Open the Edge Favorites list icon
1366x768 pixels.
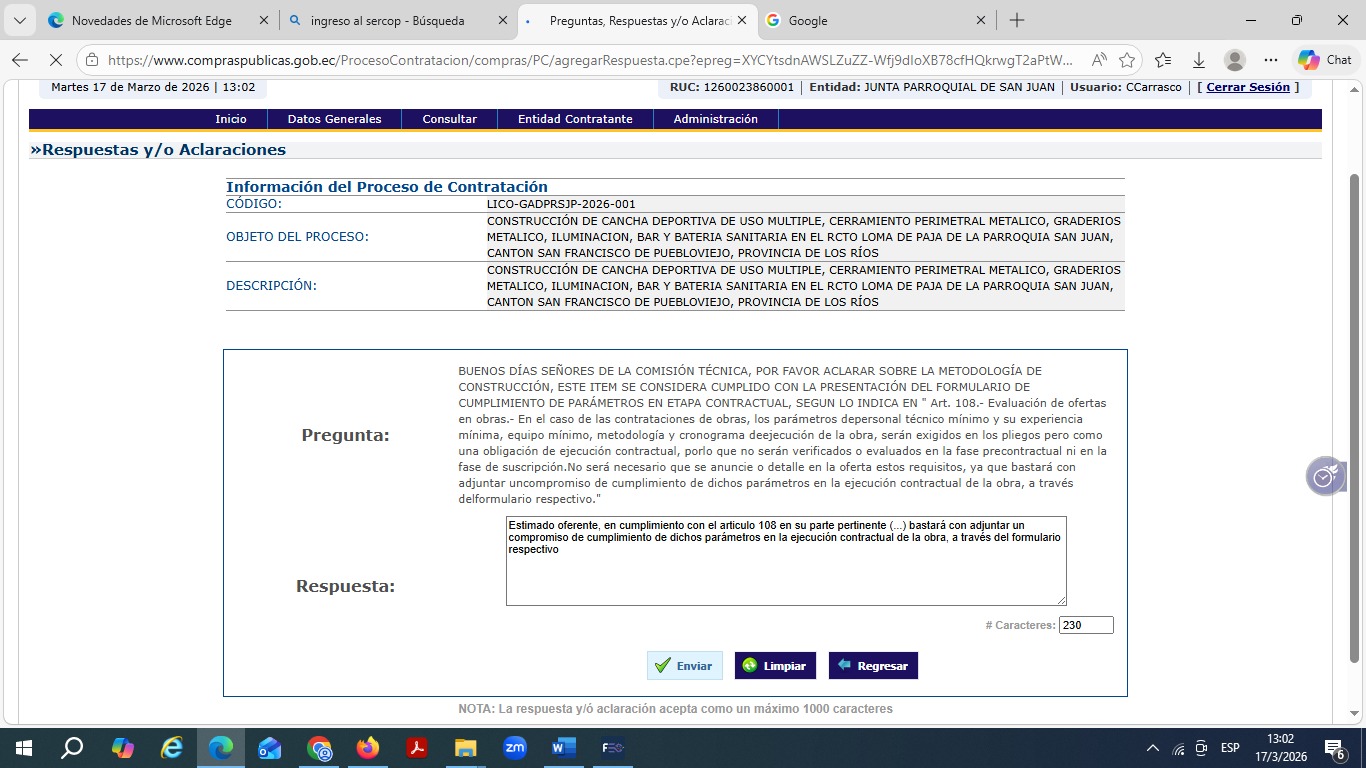coord(1163,60)
